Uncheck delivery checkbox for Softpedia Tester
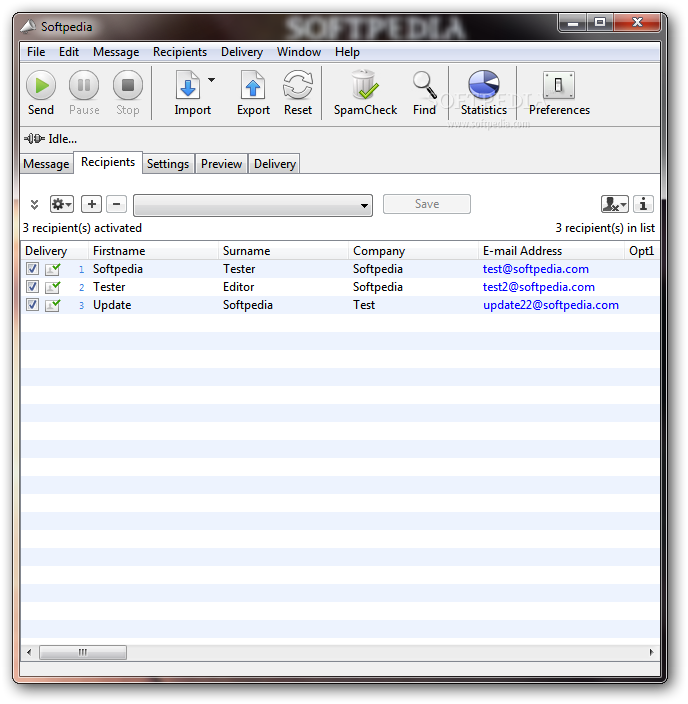Image resolution: width=688 pixels, height=704 pixels. 32,269
